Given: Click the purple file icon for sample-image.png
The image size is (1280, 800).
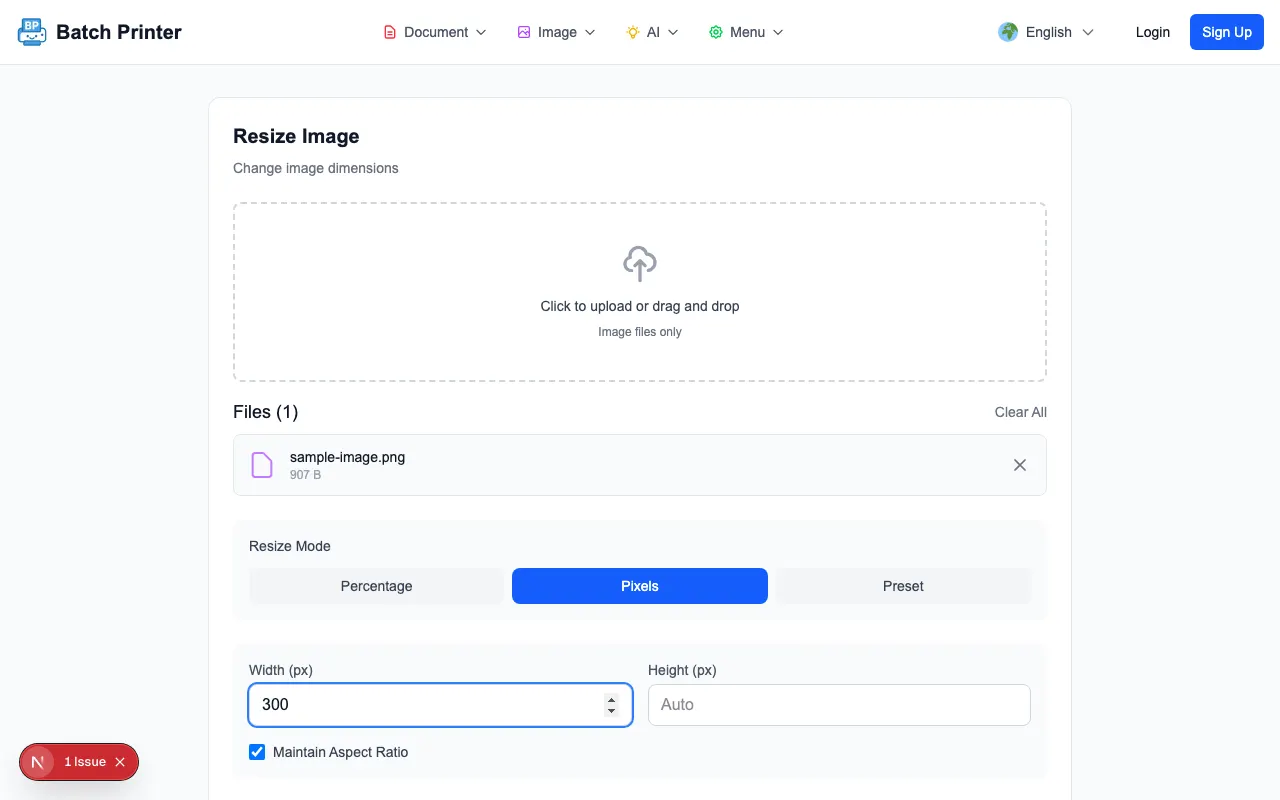Looking at the screenshot, I should point(262,465).
